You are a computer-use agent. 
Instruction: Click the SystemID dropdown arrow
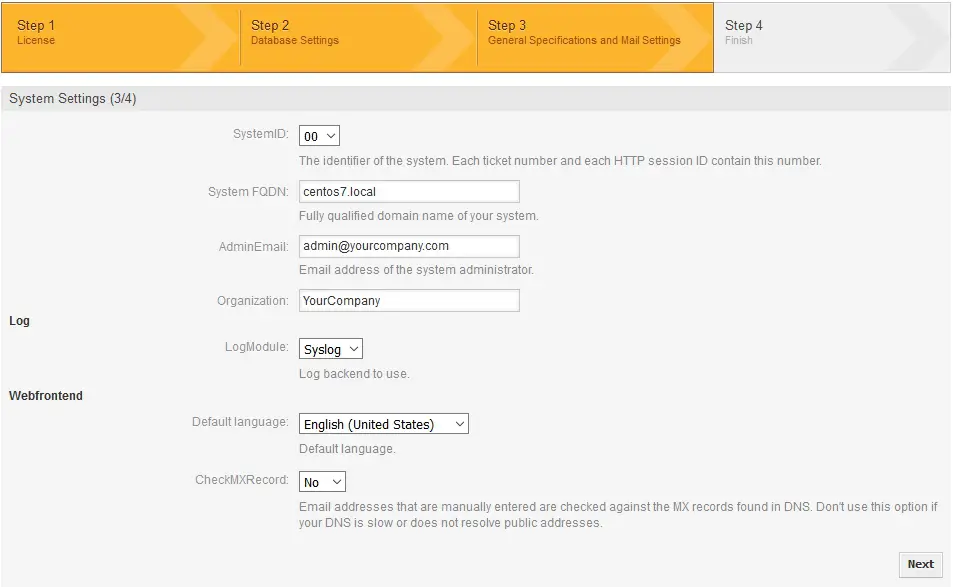tap(331, 135)
